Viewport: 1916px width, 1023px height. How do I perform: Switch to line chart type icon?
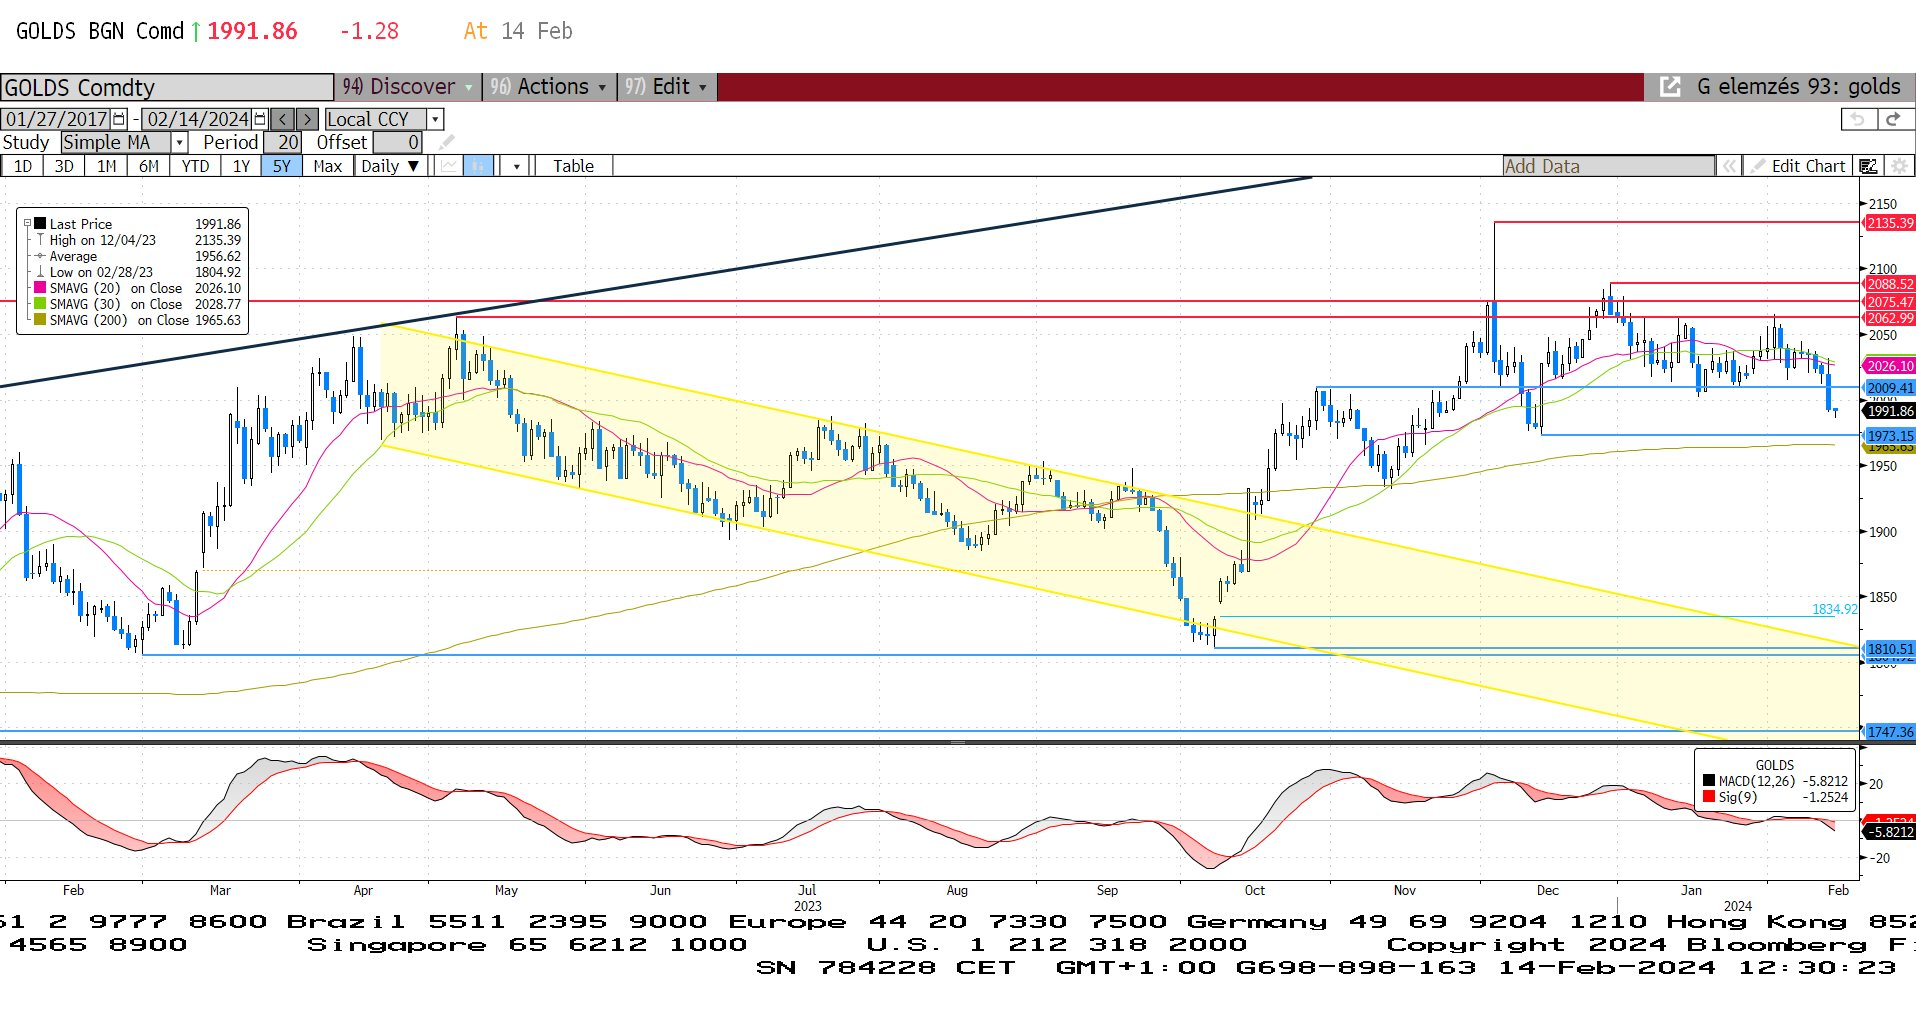coord(449,166)
